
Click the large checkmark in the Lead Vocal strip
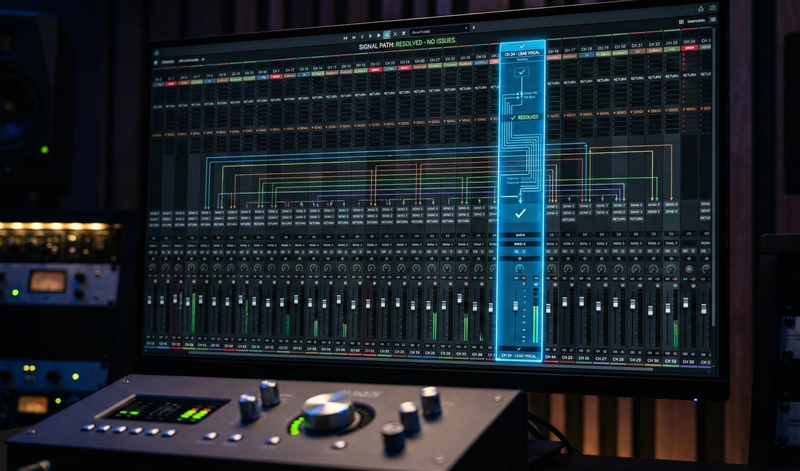click(520, 213)
